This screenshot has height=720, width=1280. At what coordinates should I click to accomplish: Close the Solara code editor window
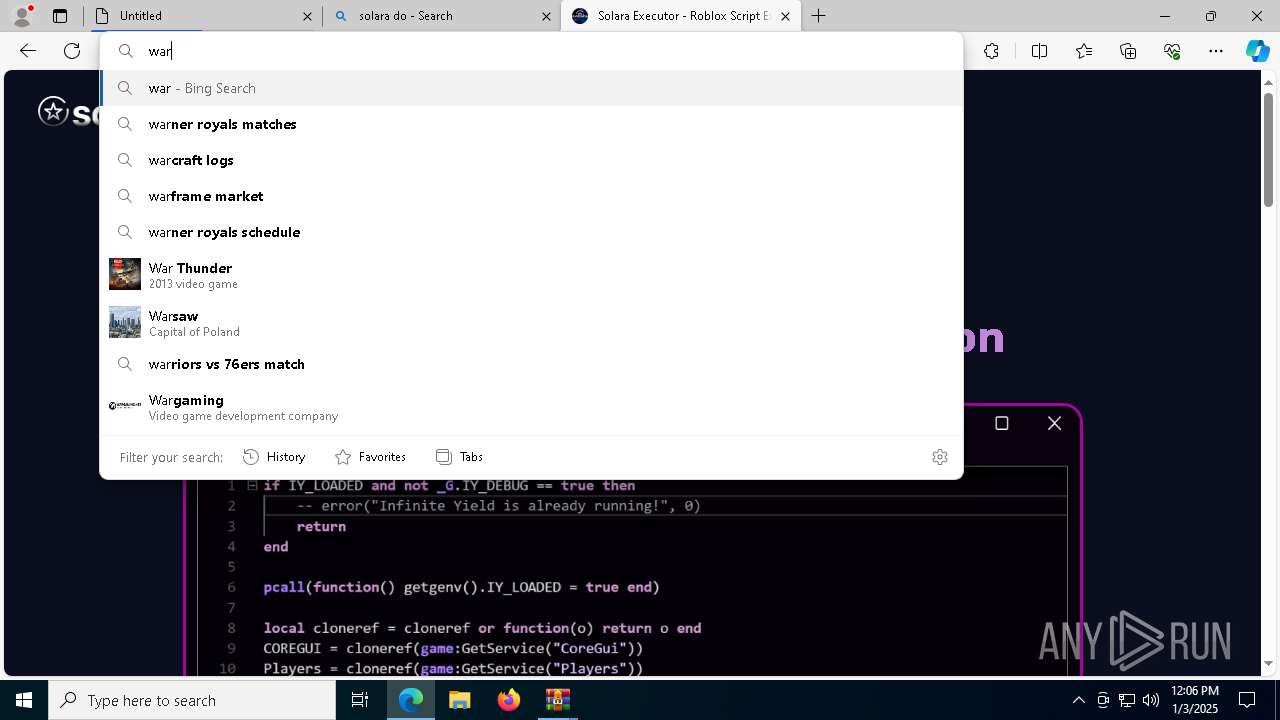1054,423
